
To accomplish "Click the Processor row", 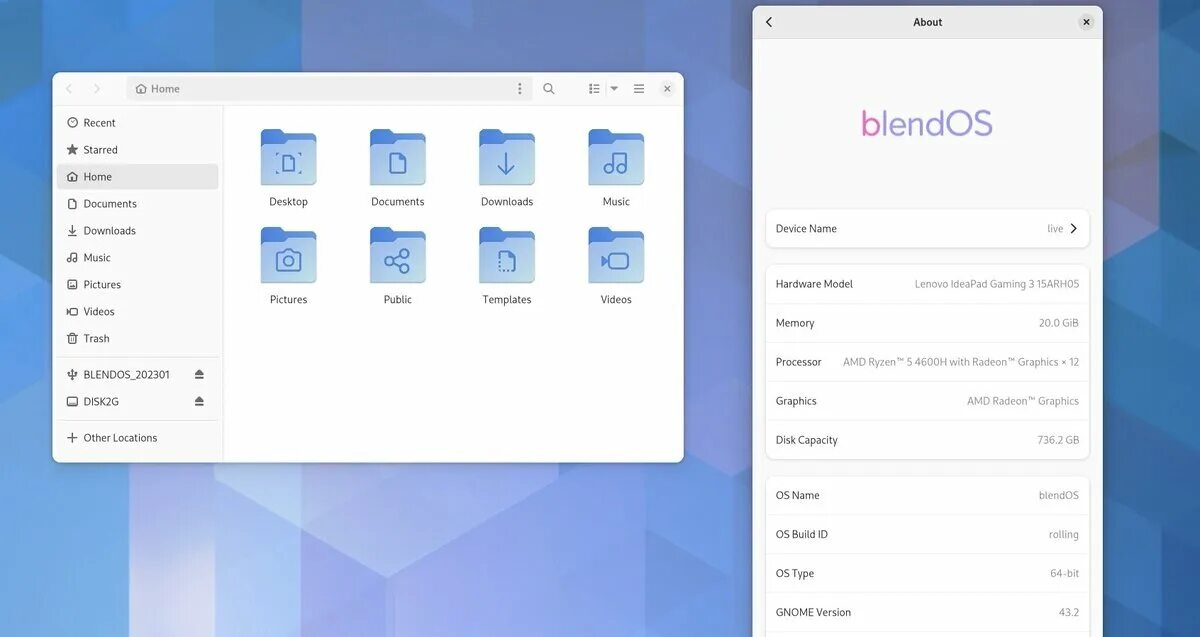I will point(927,362).
